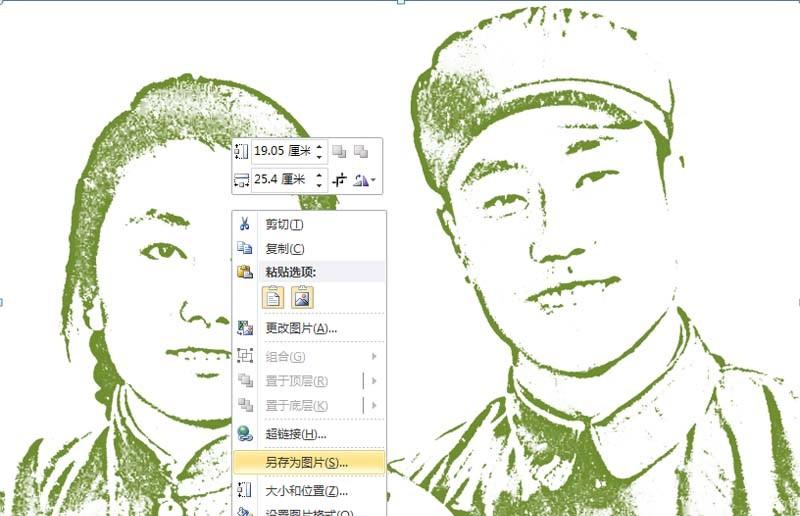
Task: Click the clipboard paste options icon
Action: (245, 272)
